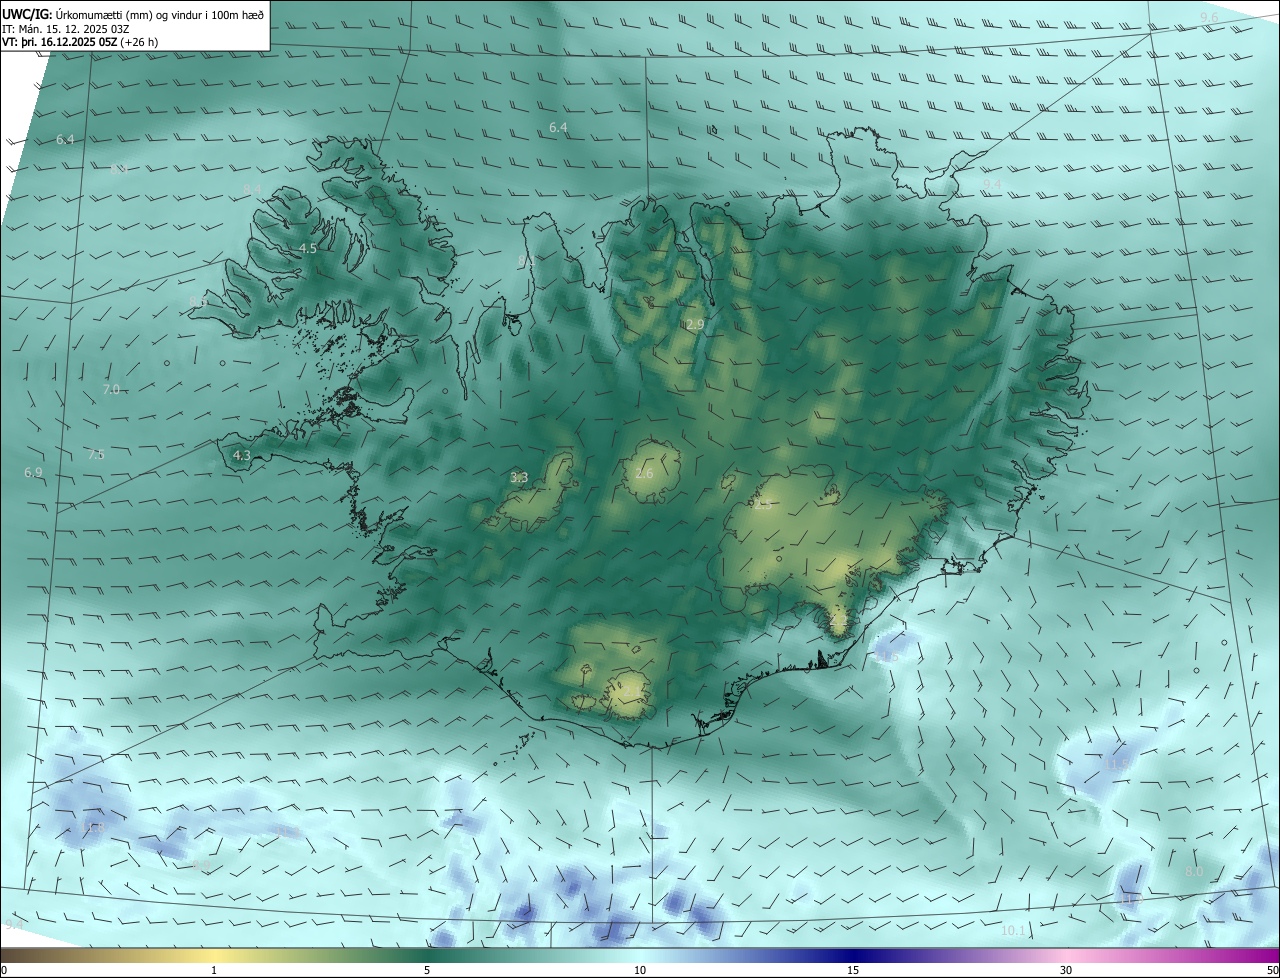The image size is (1280, 978).
Task: Click the map value label 7.5
Action: tap(96, 454)
